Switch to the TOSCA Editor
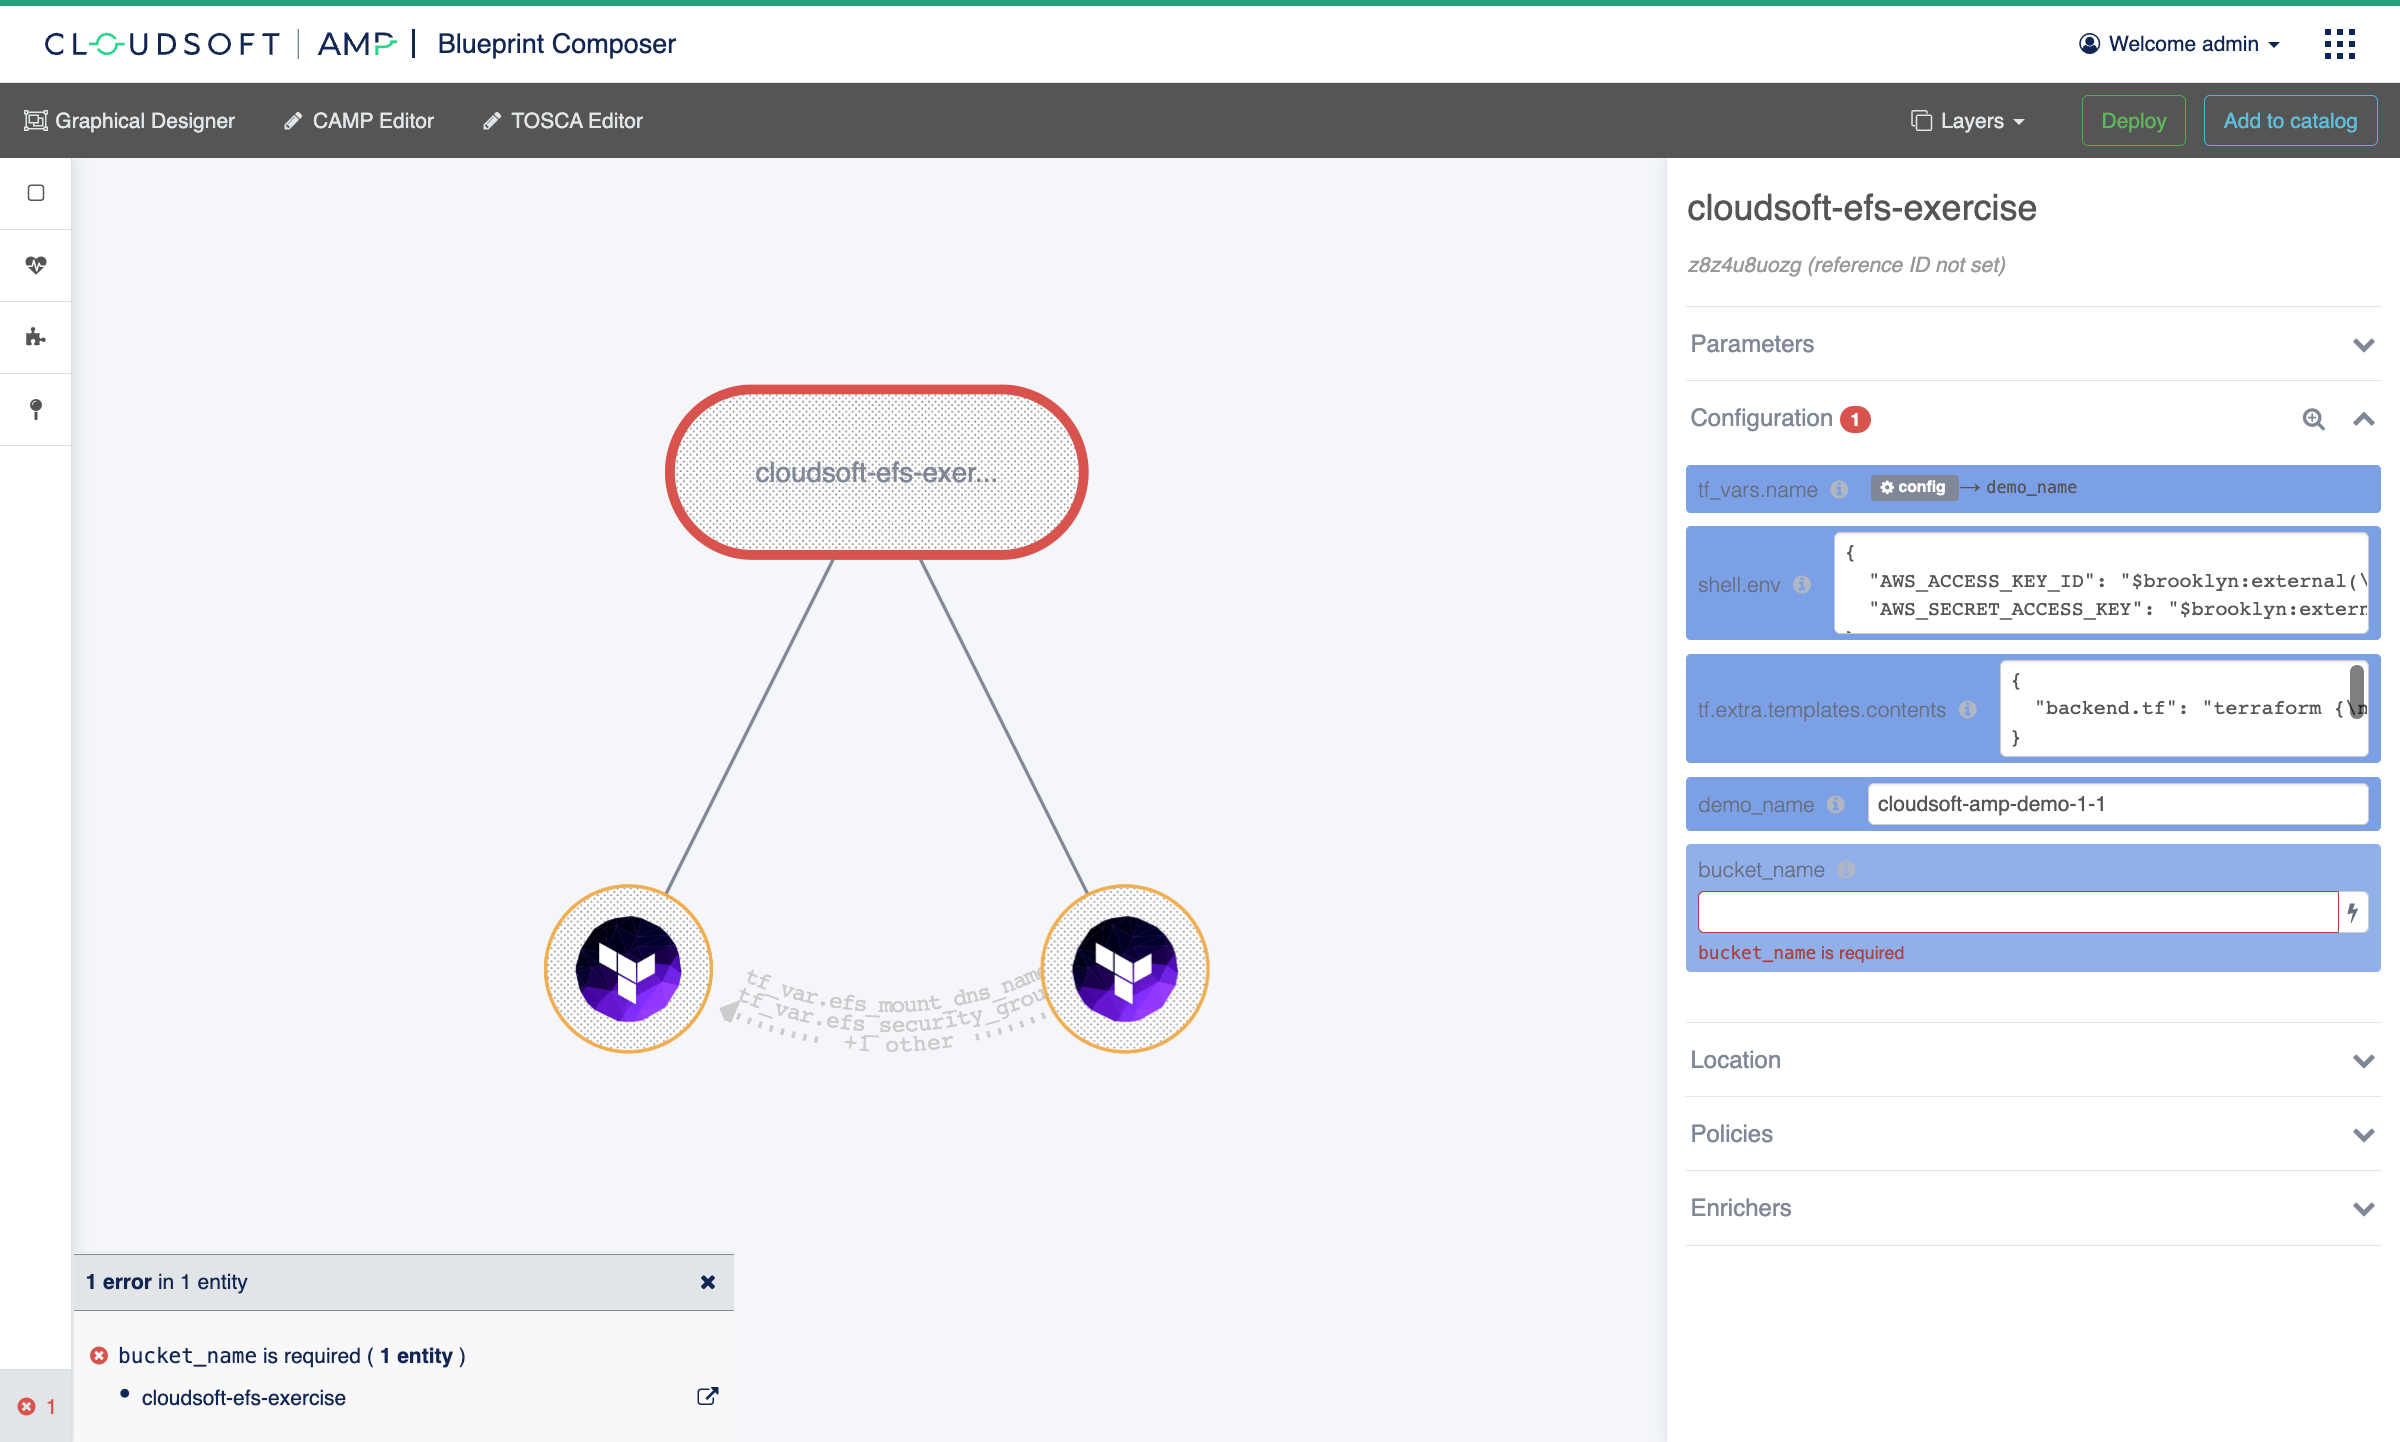The image size is (2400, 1442). [x=563, y=121]
